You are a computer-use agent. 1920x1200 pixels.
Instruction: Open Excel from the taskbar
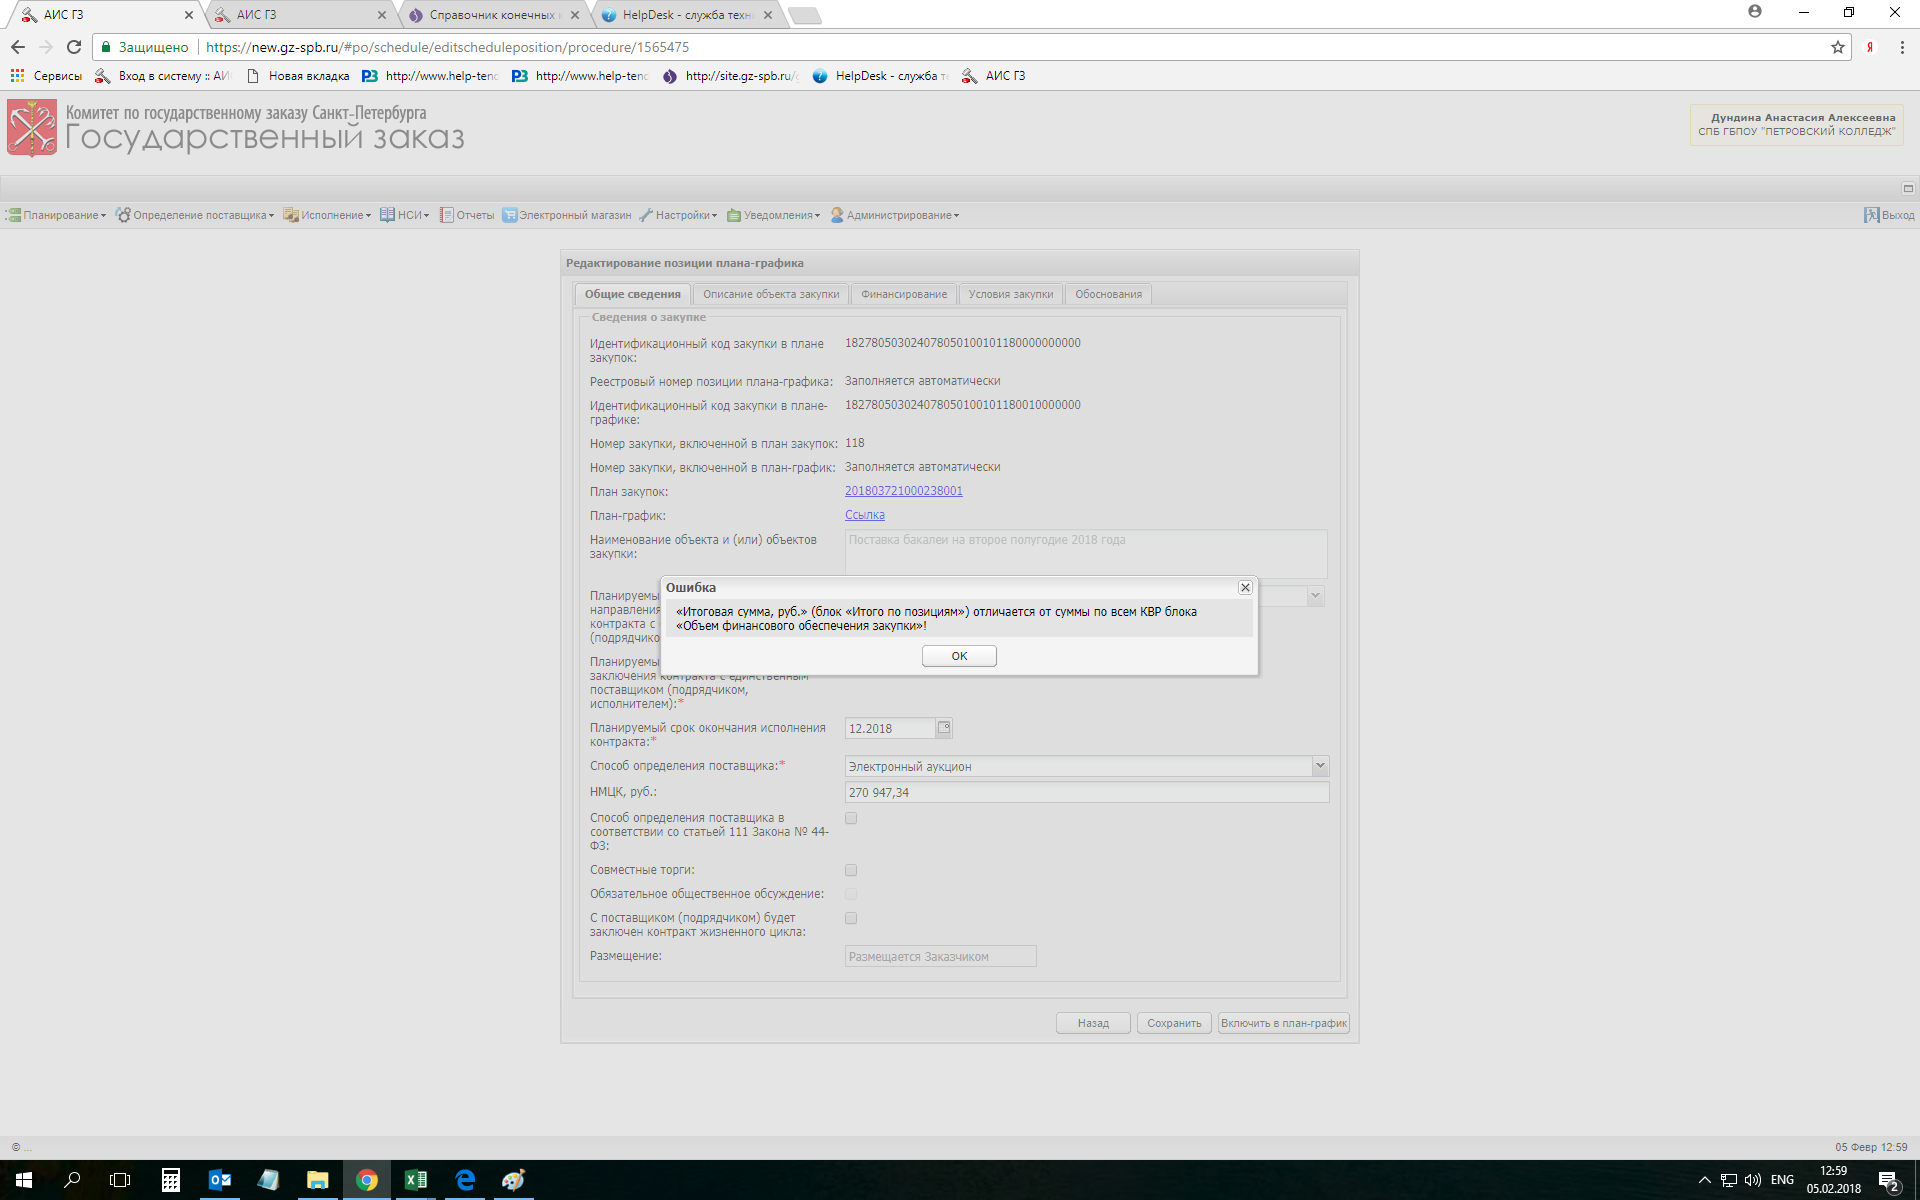[416, 1180]
